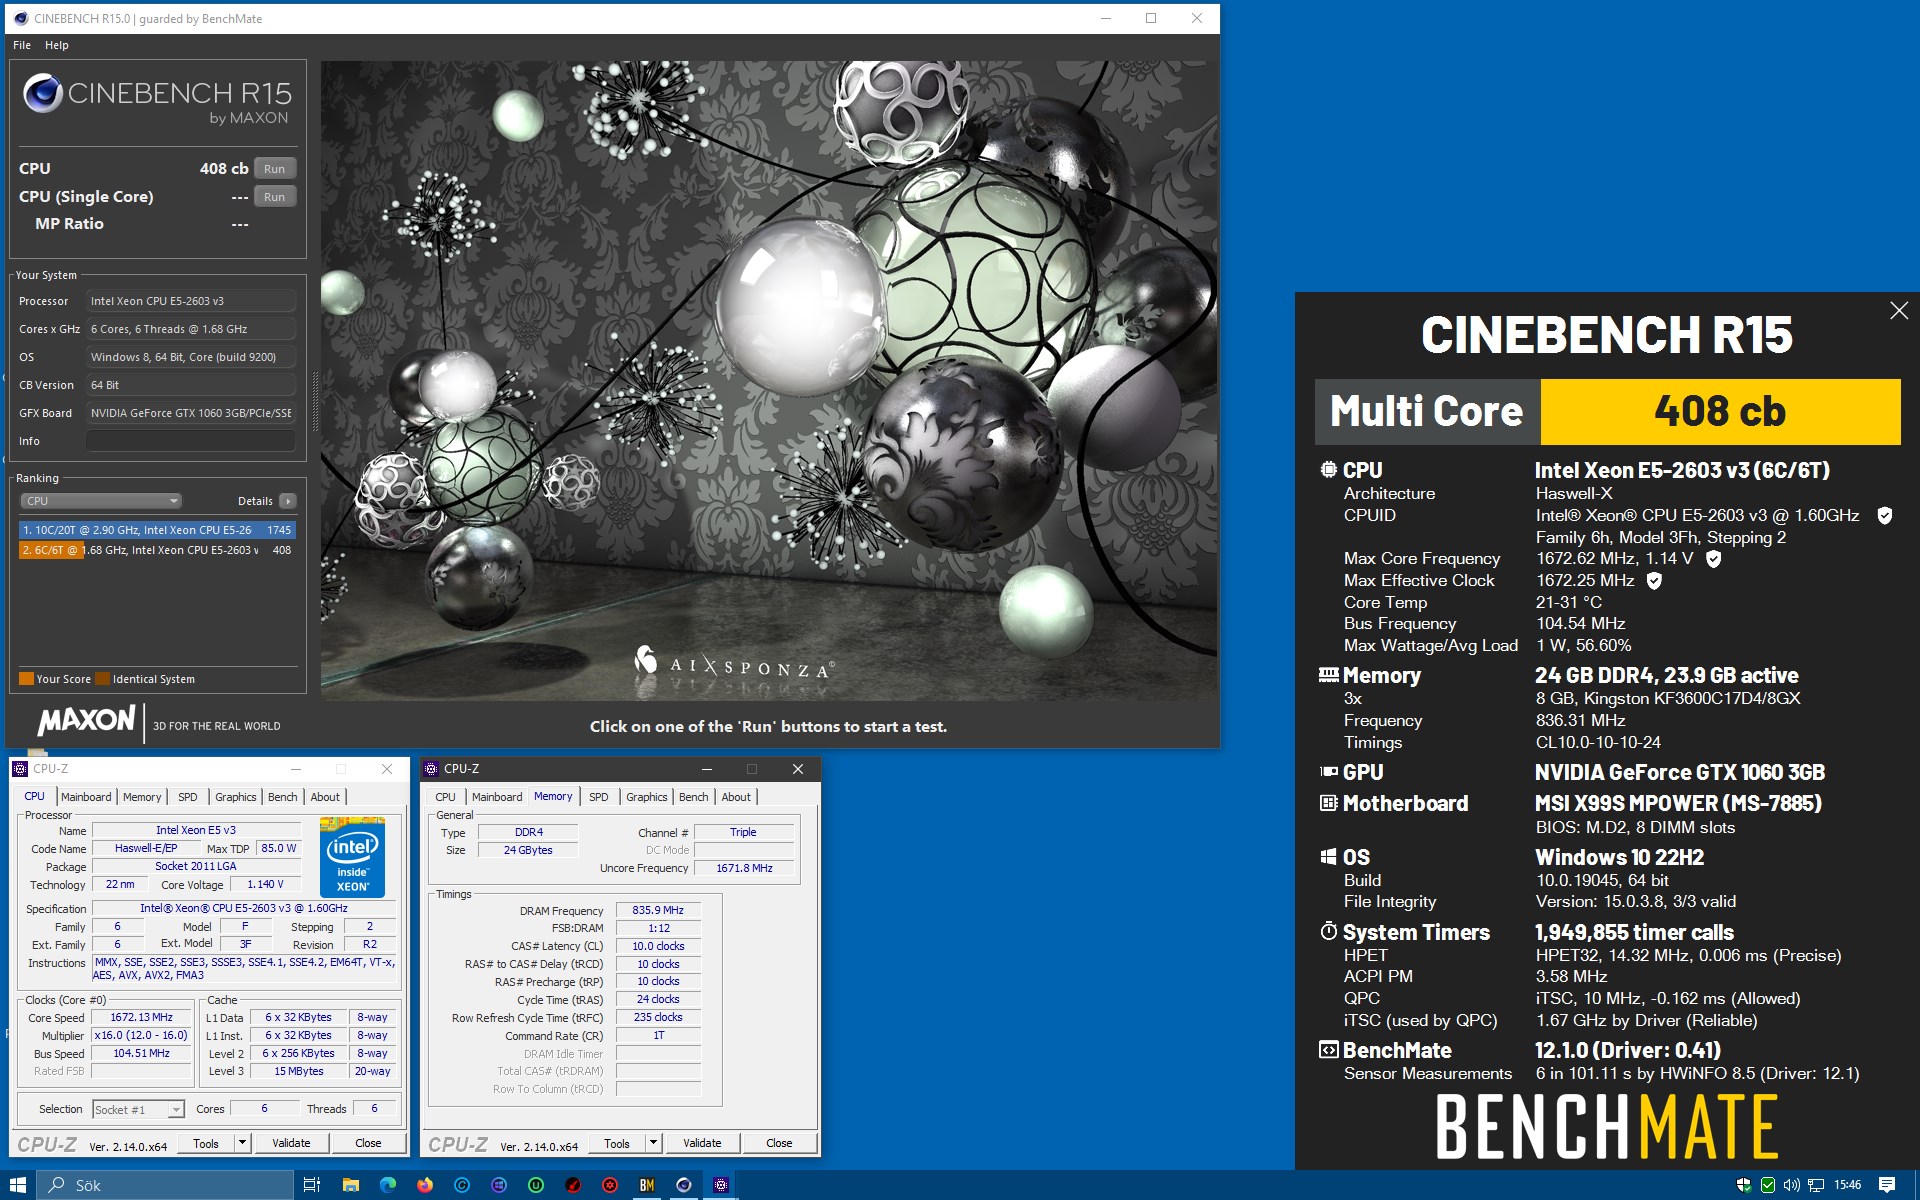Switch to Mainboard tab in left CPU-Z window

[x=86, y=797]
